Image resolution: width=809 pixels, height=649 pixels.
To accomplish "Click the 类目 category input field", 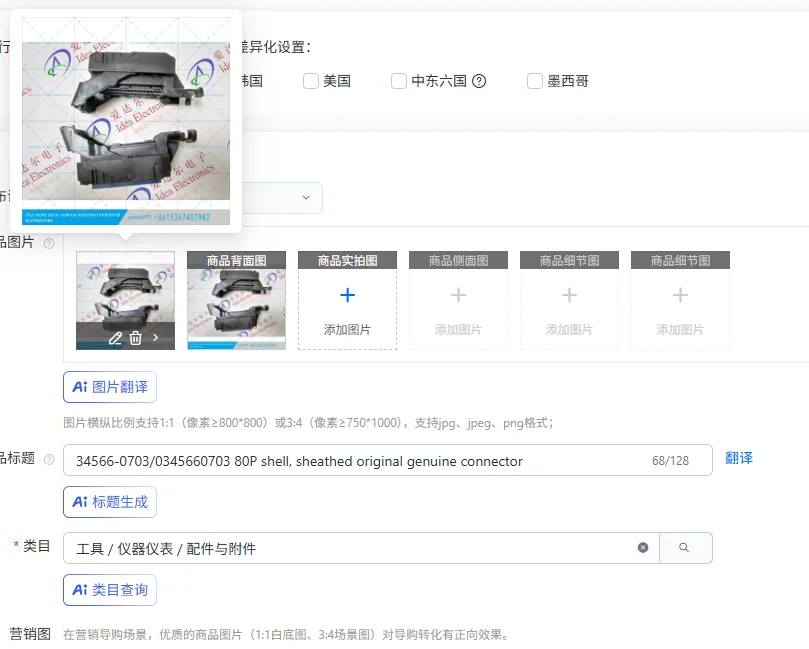I will 361,548.
